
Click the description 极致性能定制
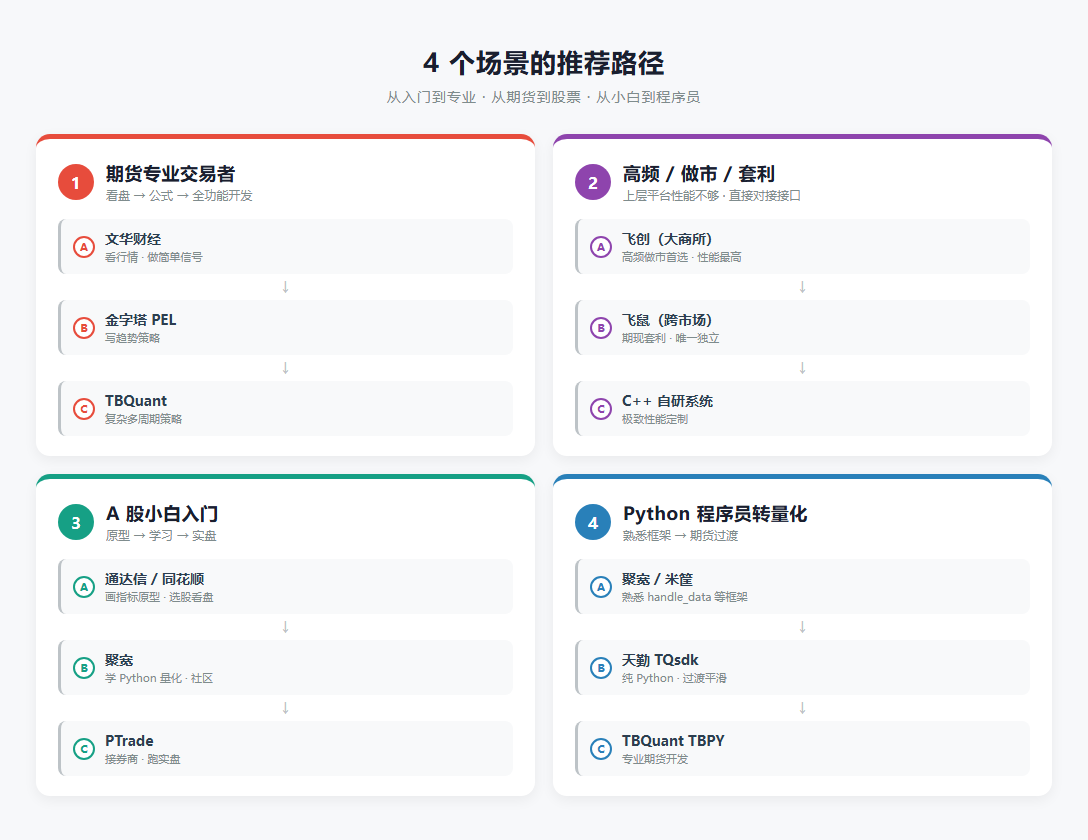[x=655, y=419]
